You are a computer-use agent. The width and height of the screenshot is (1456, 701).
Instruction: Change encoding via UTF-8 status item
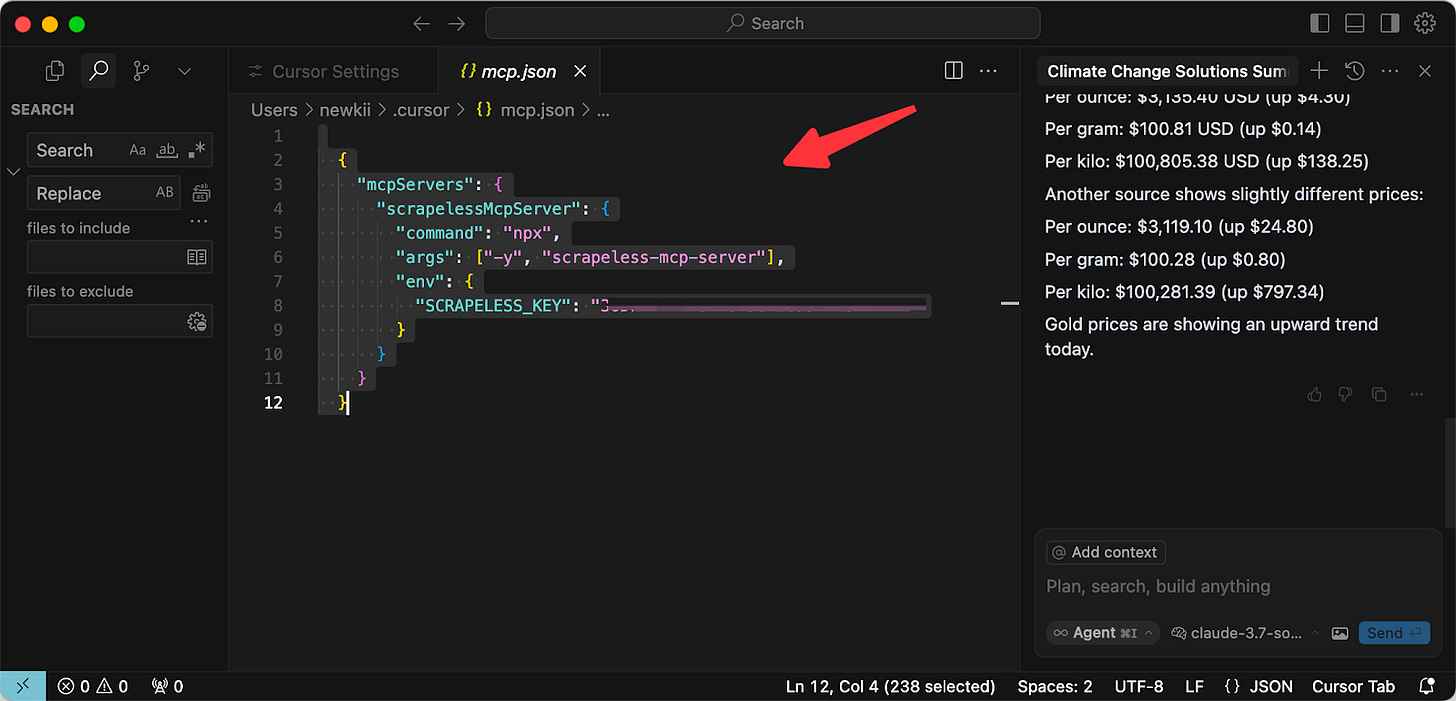coord(1138,686)
